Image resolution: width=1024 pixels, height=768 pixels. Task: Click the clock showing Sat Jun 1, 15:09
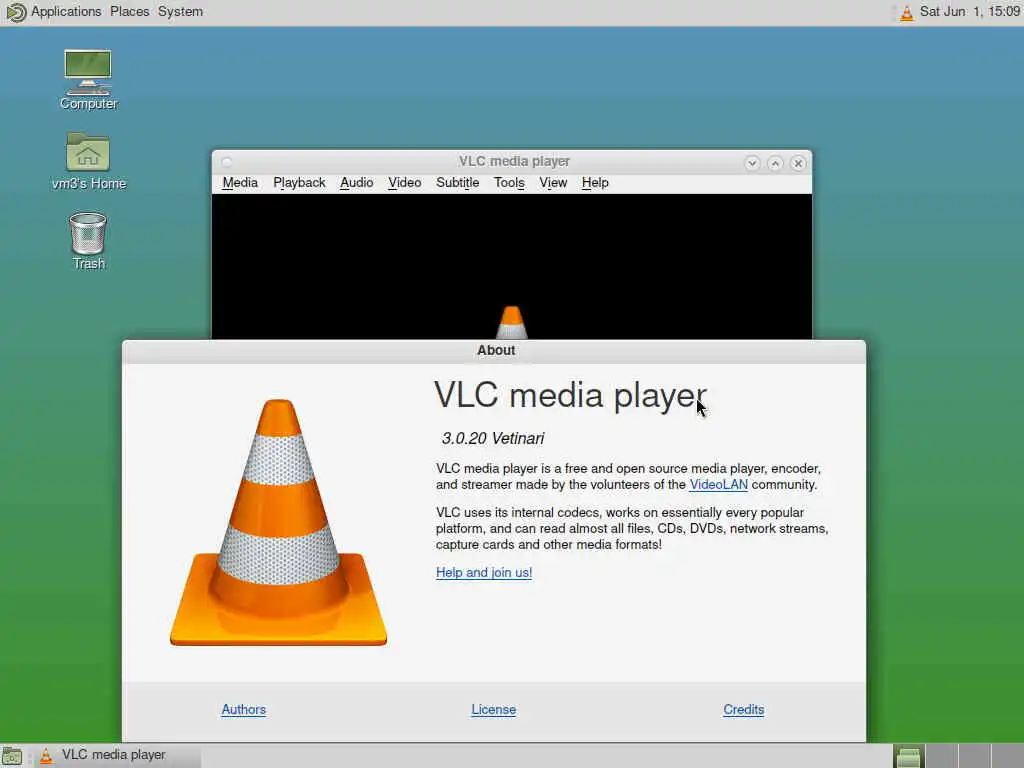point(970,12)
